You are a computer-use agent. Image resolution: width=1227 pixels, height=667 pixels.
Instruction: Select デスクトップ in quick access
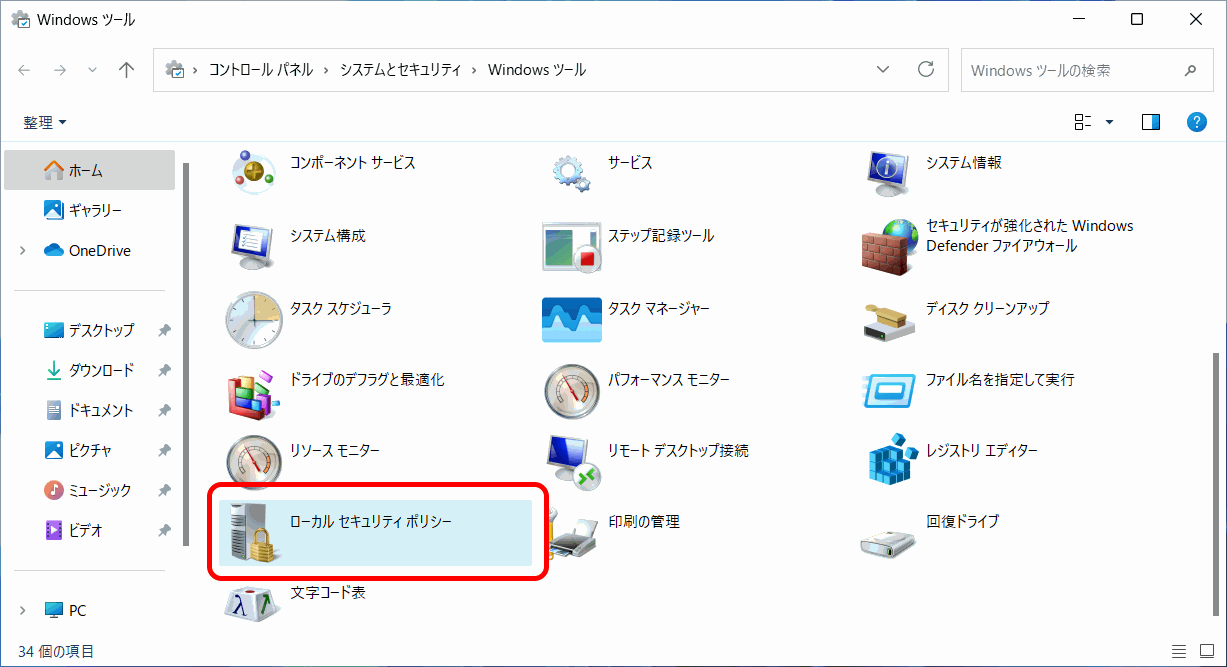pos(90,330)
